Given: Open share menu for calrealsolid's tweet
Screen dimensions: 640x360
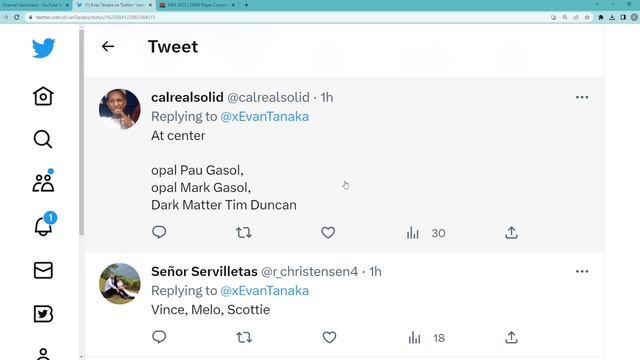Looking at the screenshot, I should coord(511,233).
